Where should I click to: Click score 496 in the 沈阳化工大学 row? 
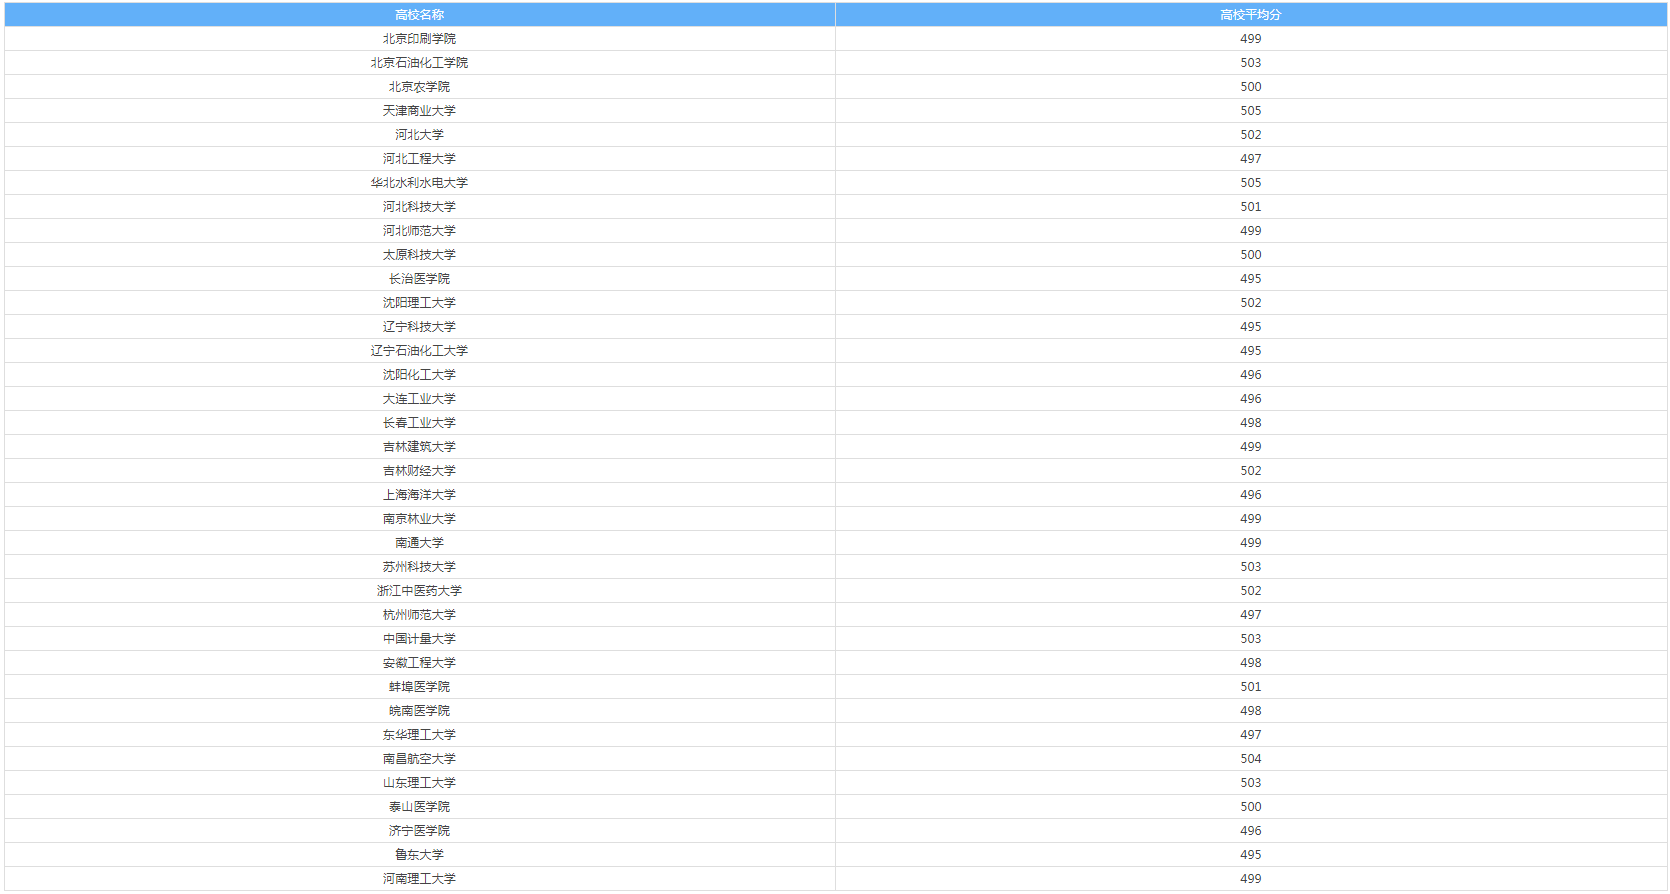click(x=1251, y=375)
